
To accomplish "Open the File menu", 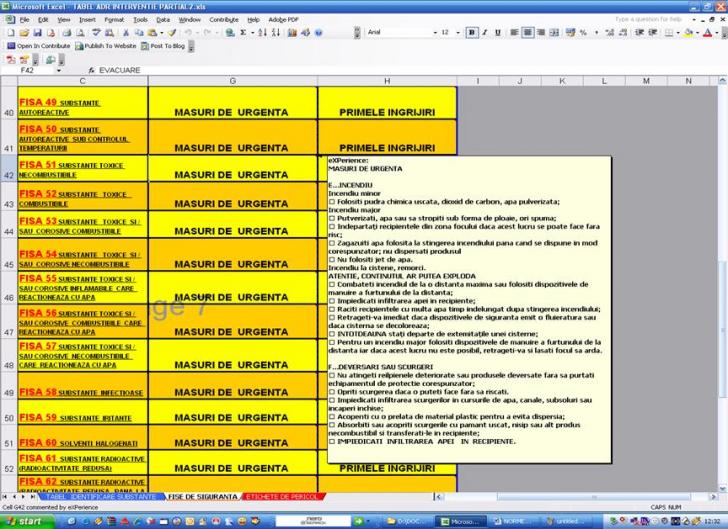I will click(x=24, y=20).
